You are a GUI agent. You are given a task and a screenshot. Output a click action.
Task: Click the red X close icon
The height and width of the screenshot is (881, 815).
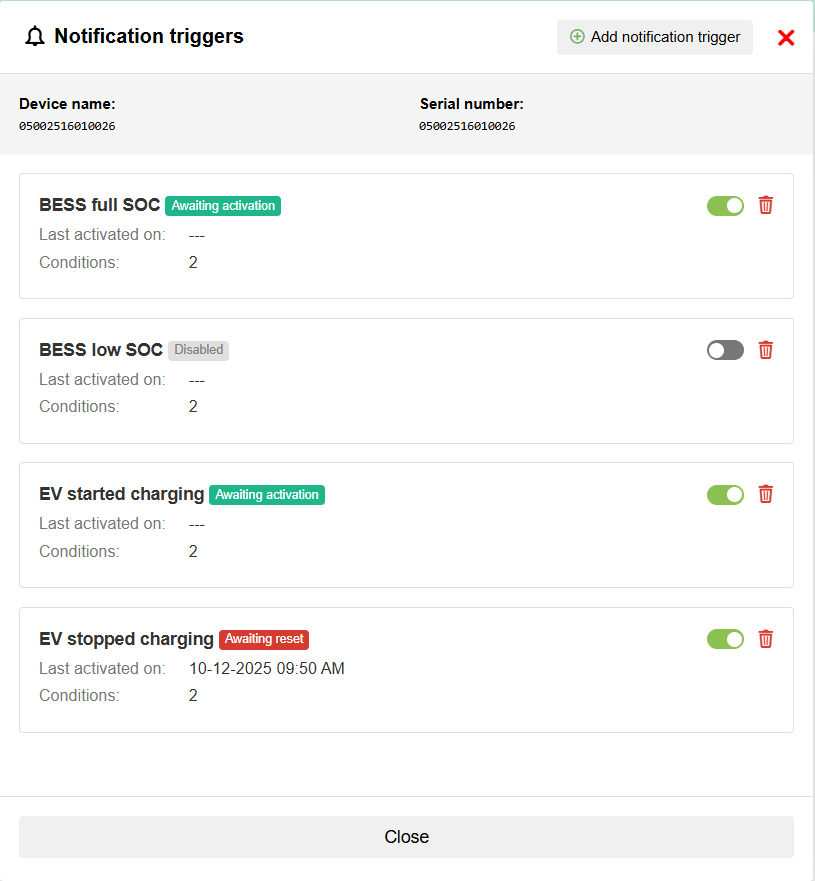coord(786,38)
